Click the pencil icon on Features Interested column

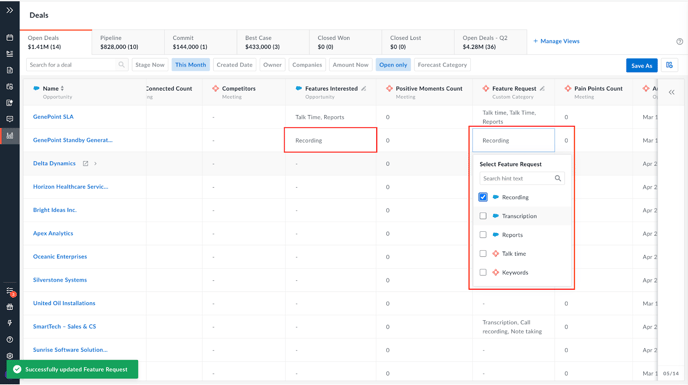point(364,88)
